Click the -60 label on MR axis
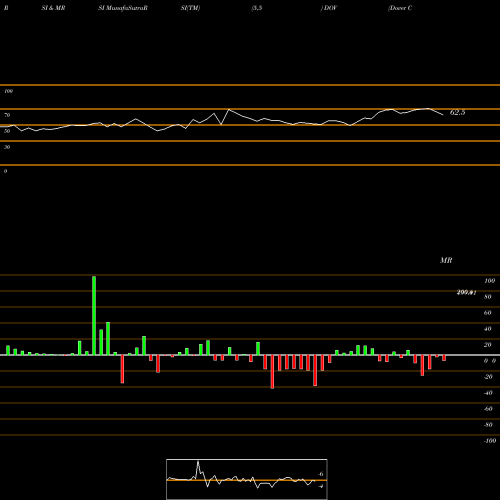Screen dimensions: 500x500 click(x=488, y=409)
